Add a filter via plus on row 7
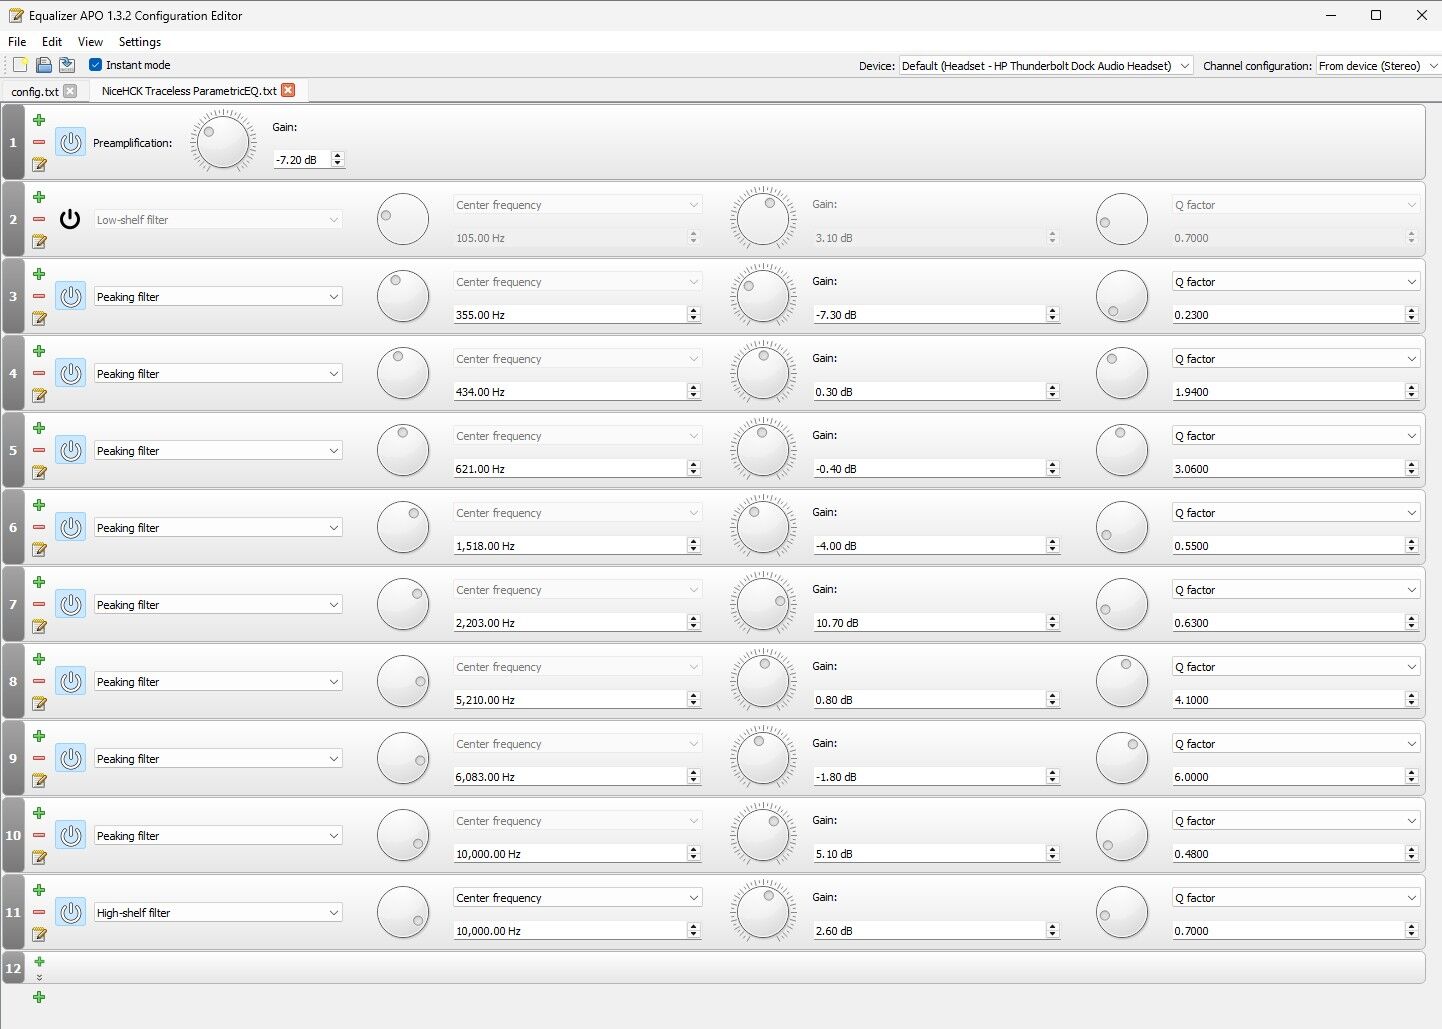The height and width of the screenshot is (1029, 1442). pos(39,582)
